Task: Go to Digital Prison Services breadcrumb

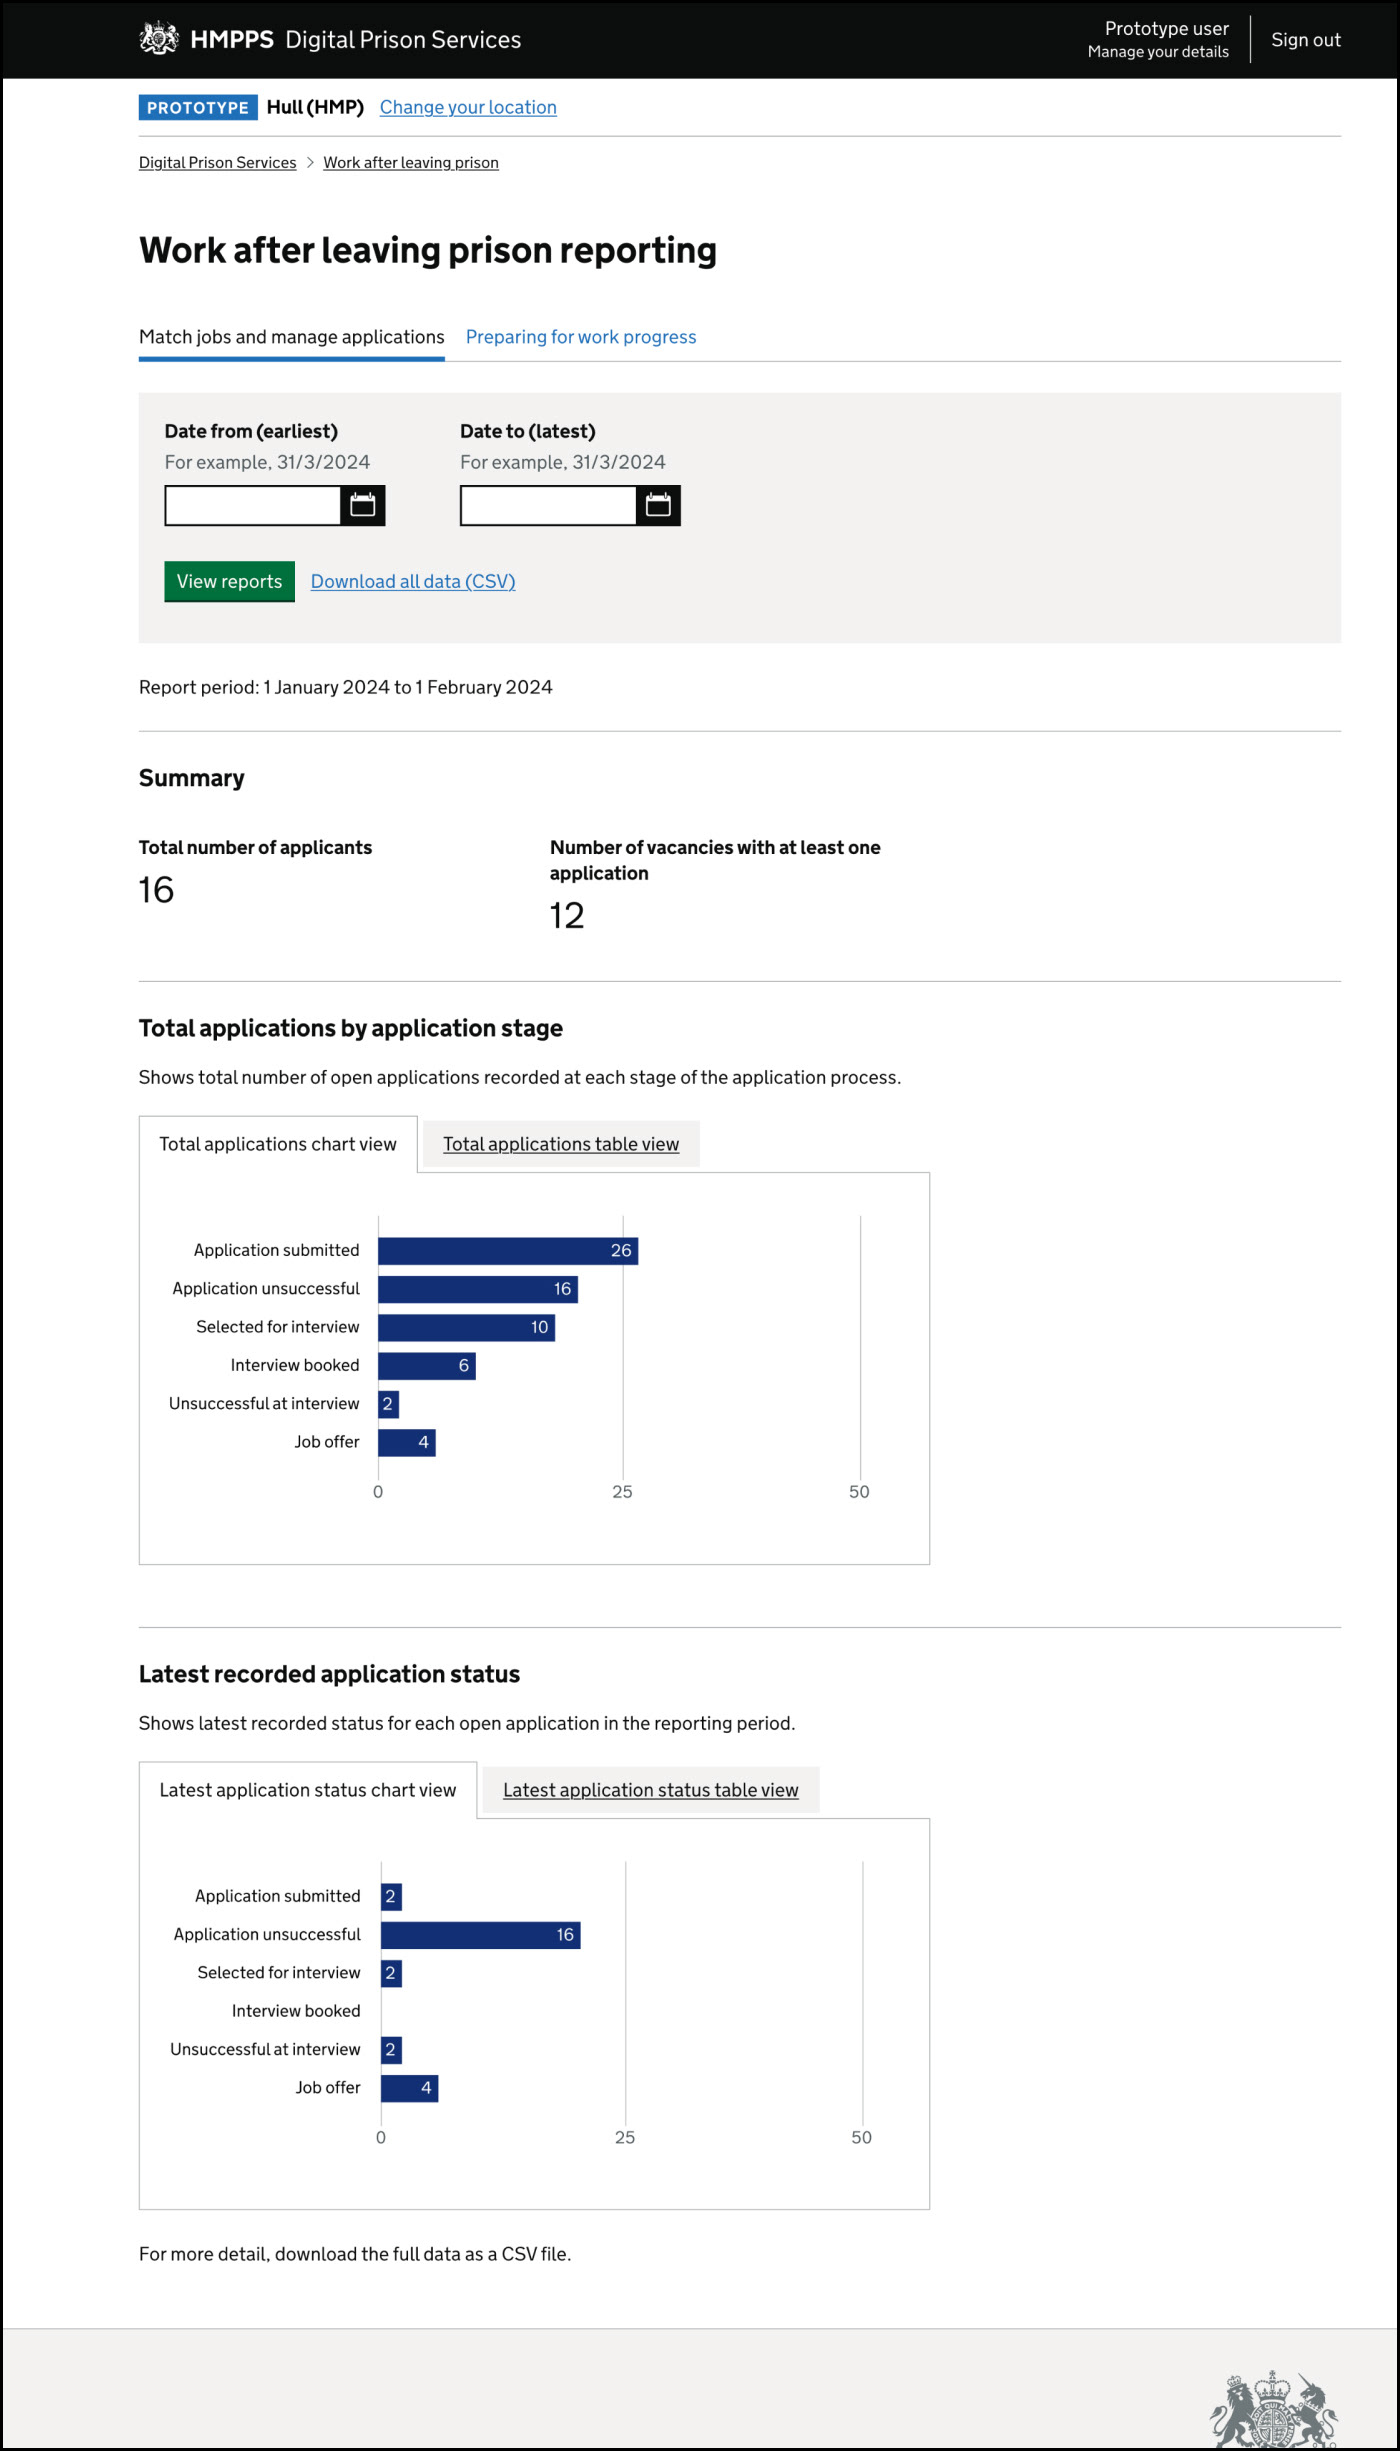Action: click(217, 163)
